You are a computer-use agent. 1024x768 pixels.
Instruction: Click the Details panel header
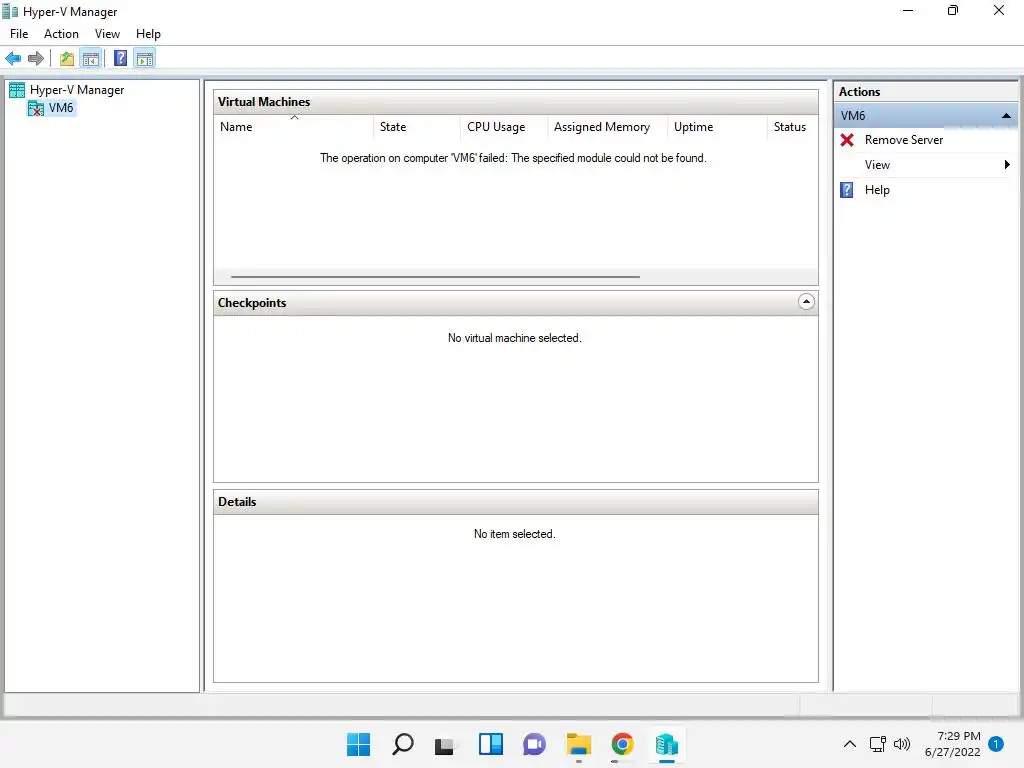[x=515, y=502]
